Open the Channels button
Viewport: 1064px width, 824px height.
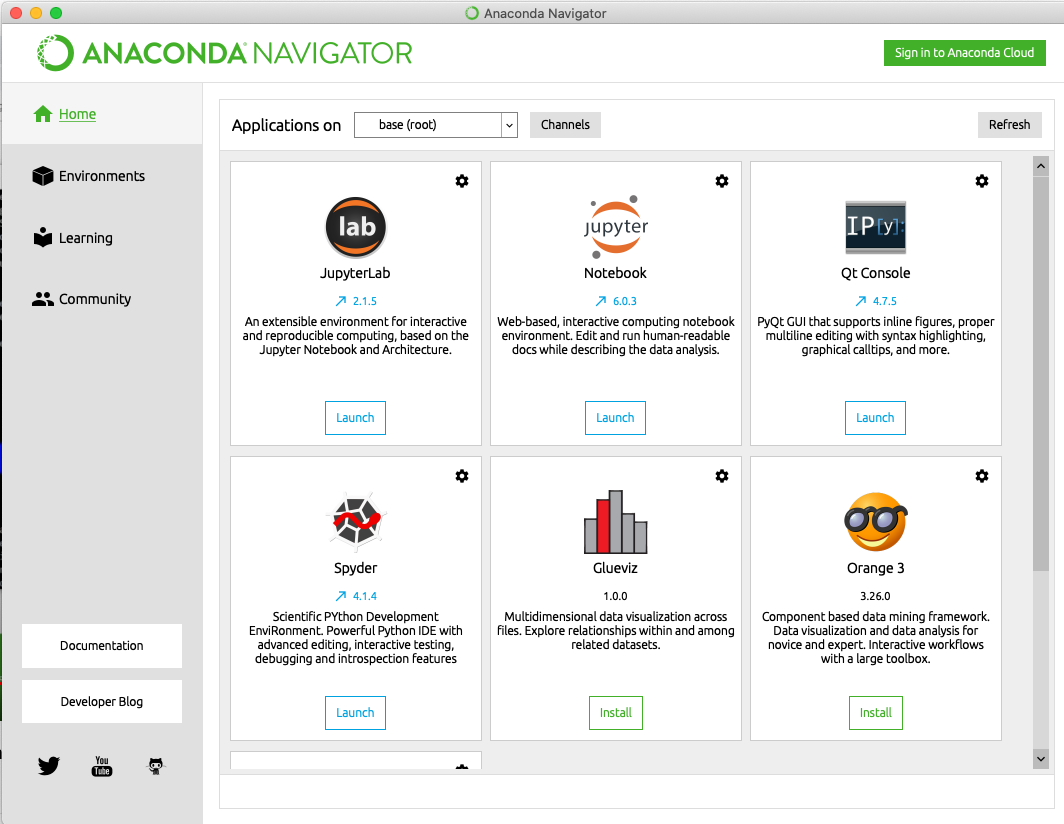point(565,125)
